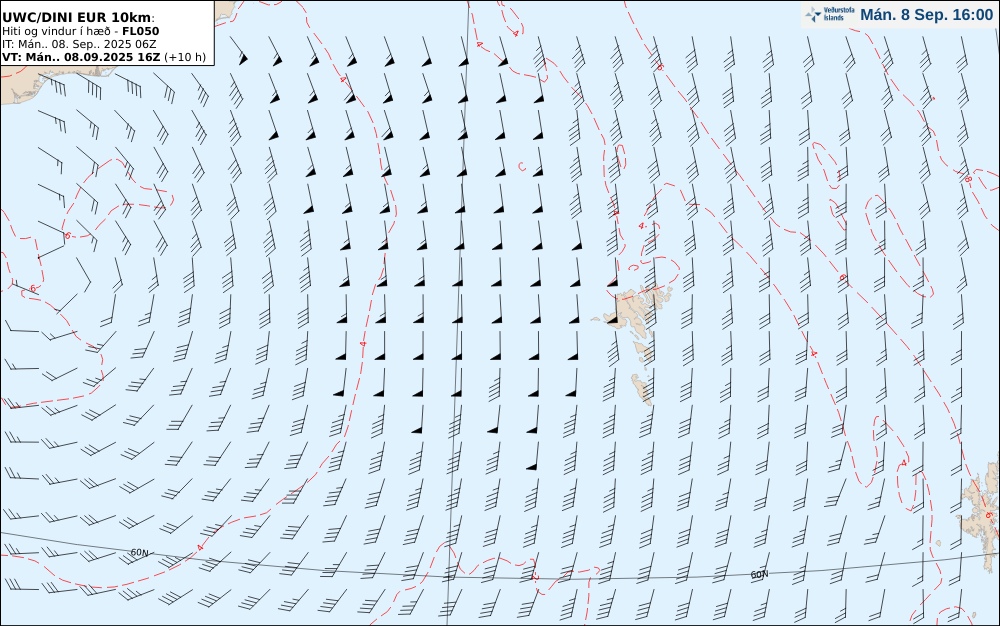The height and width of the screenshot is (626, 1000).
Task: Click the 'UWC/DINI EUR 10km' title text
Action: [78, 17]
